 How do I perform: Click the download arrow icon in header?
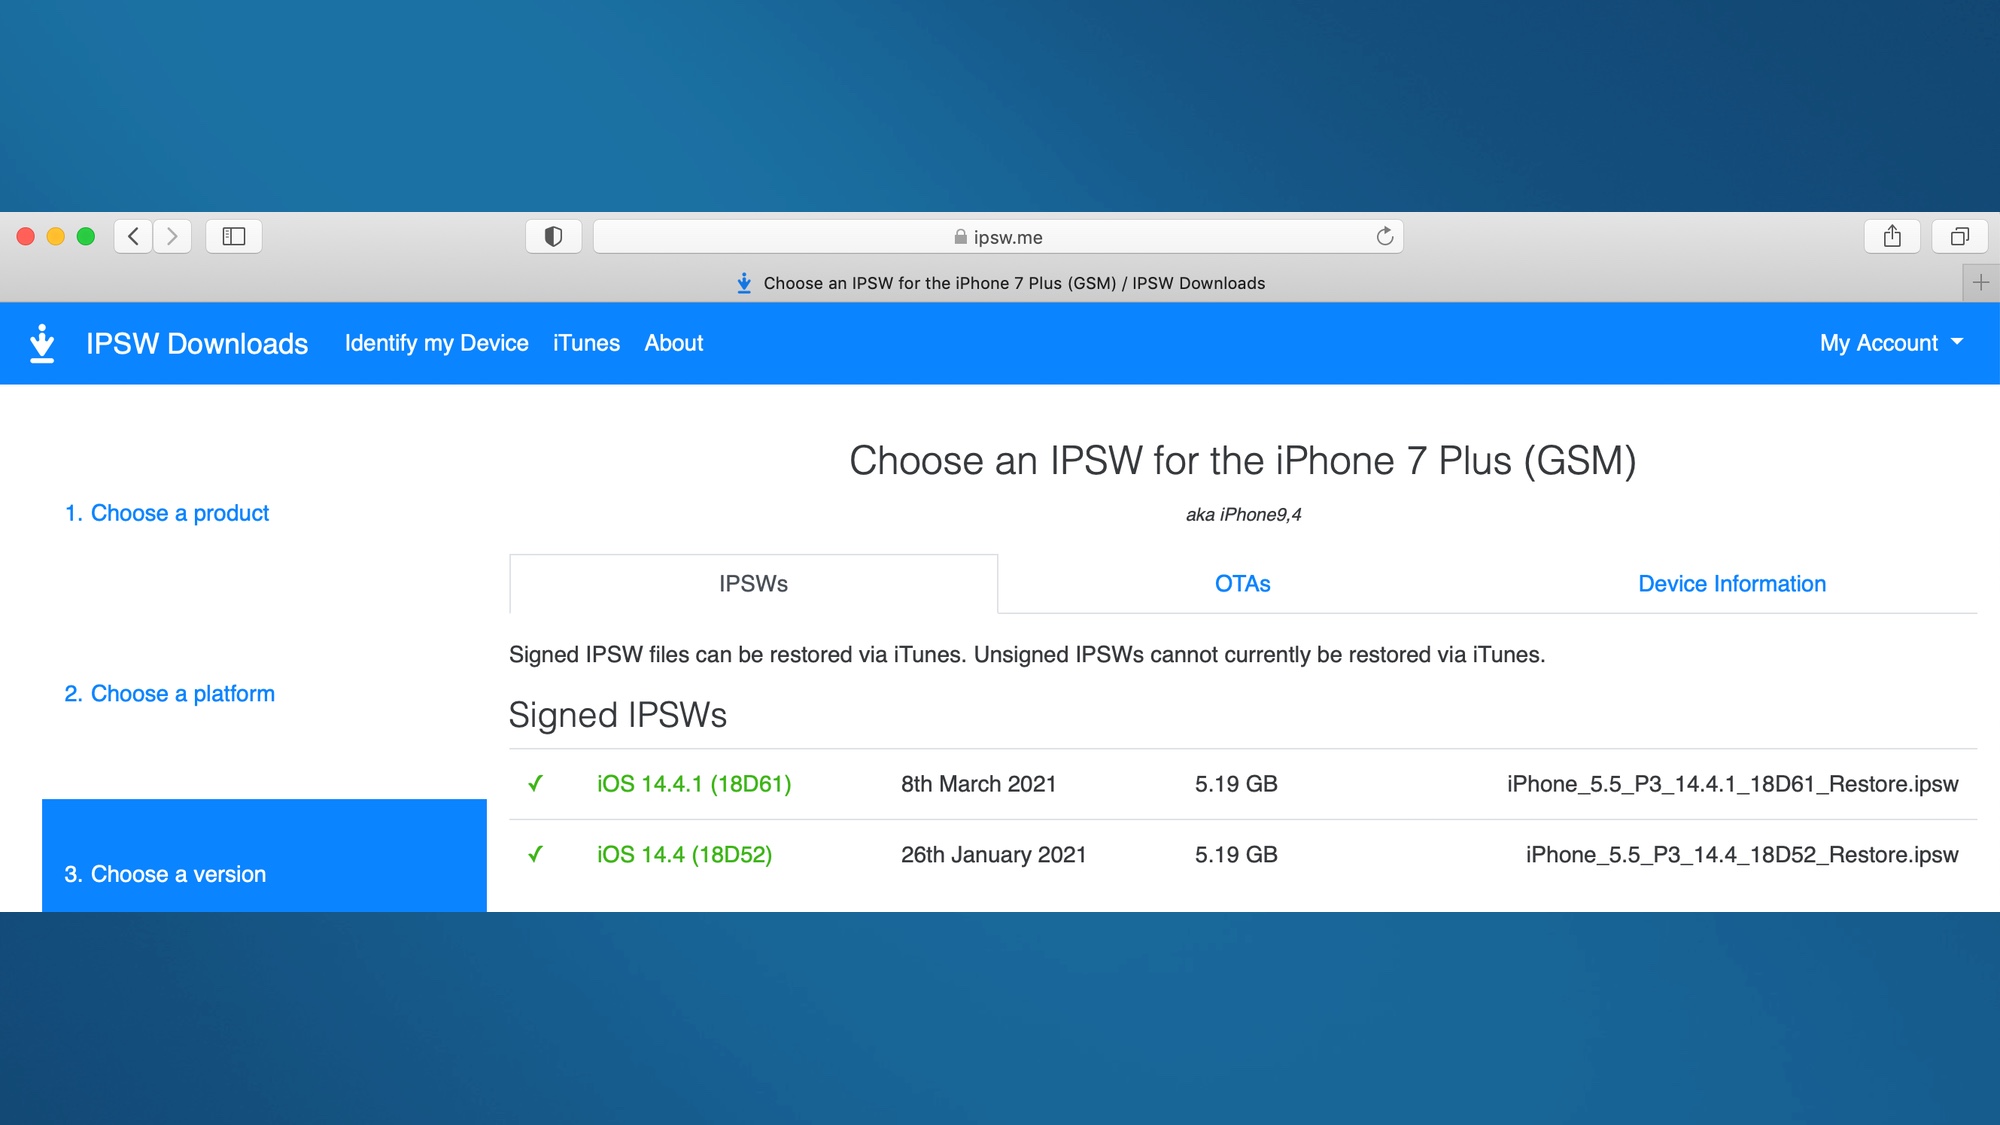point(43,342)
